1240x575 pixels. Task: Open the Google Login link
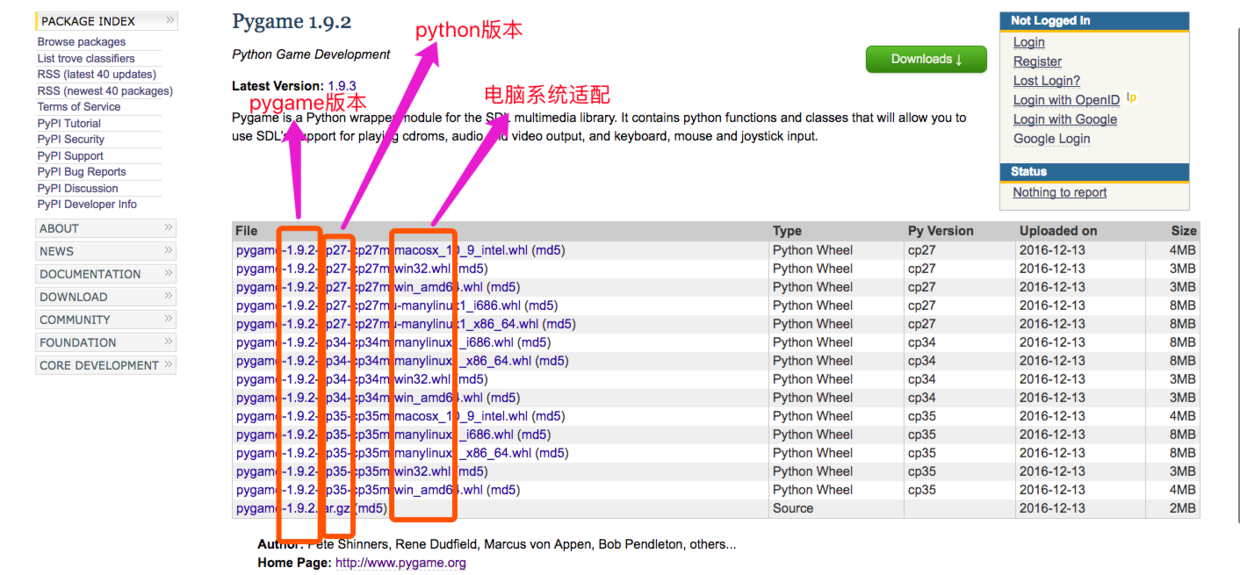(1051, 138)
